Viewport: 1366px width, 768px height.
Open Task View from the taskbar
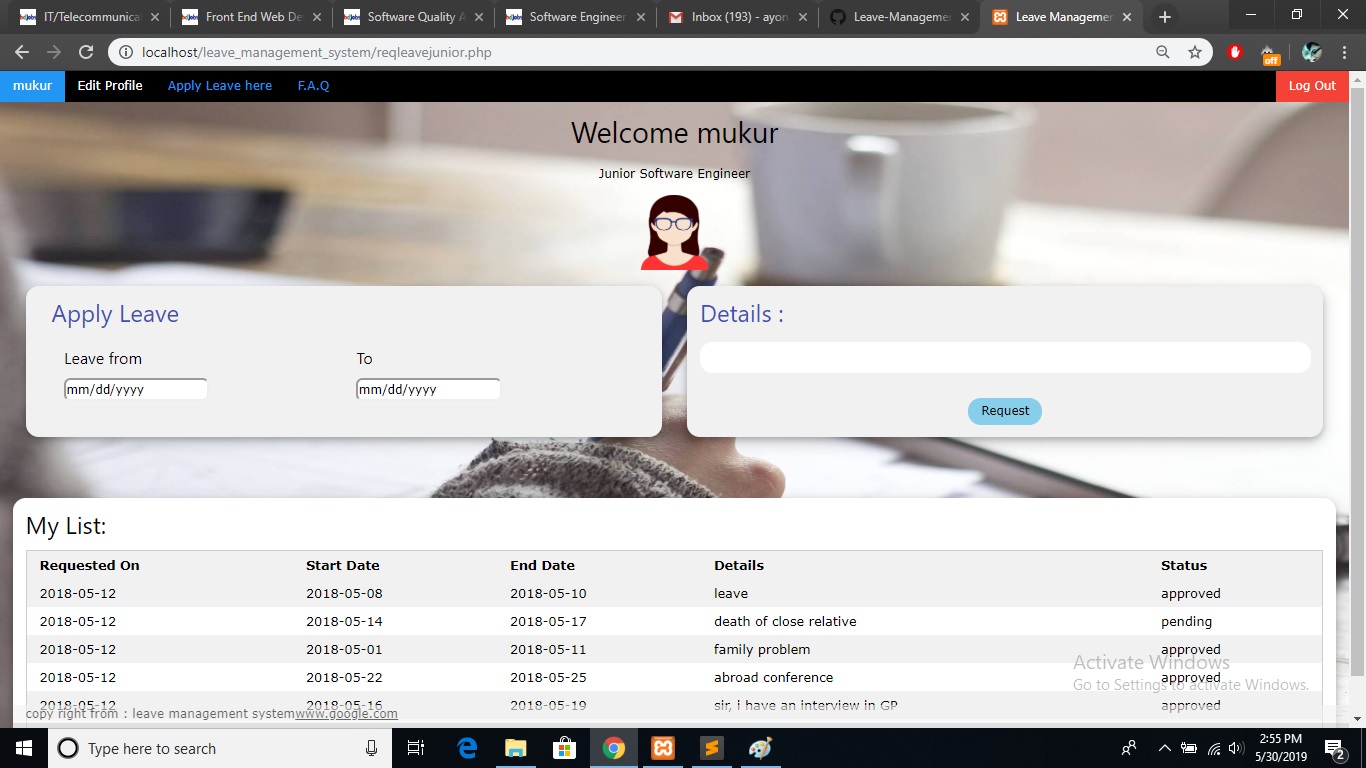(x=416, y=747)
